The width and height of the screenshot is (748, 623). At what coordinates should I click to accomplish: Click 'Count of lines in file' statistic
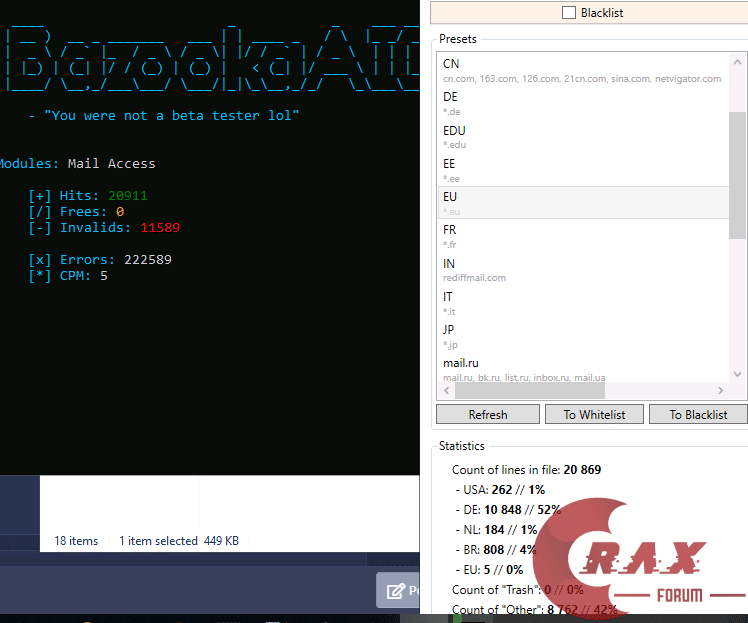coord(526,470)
